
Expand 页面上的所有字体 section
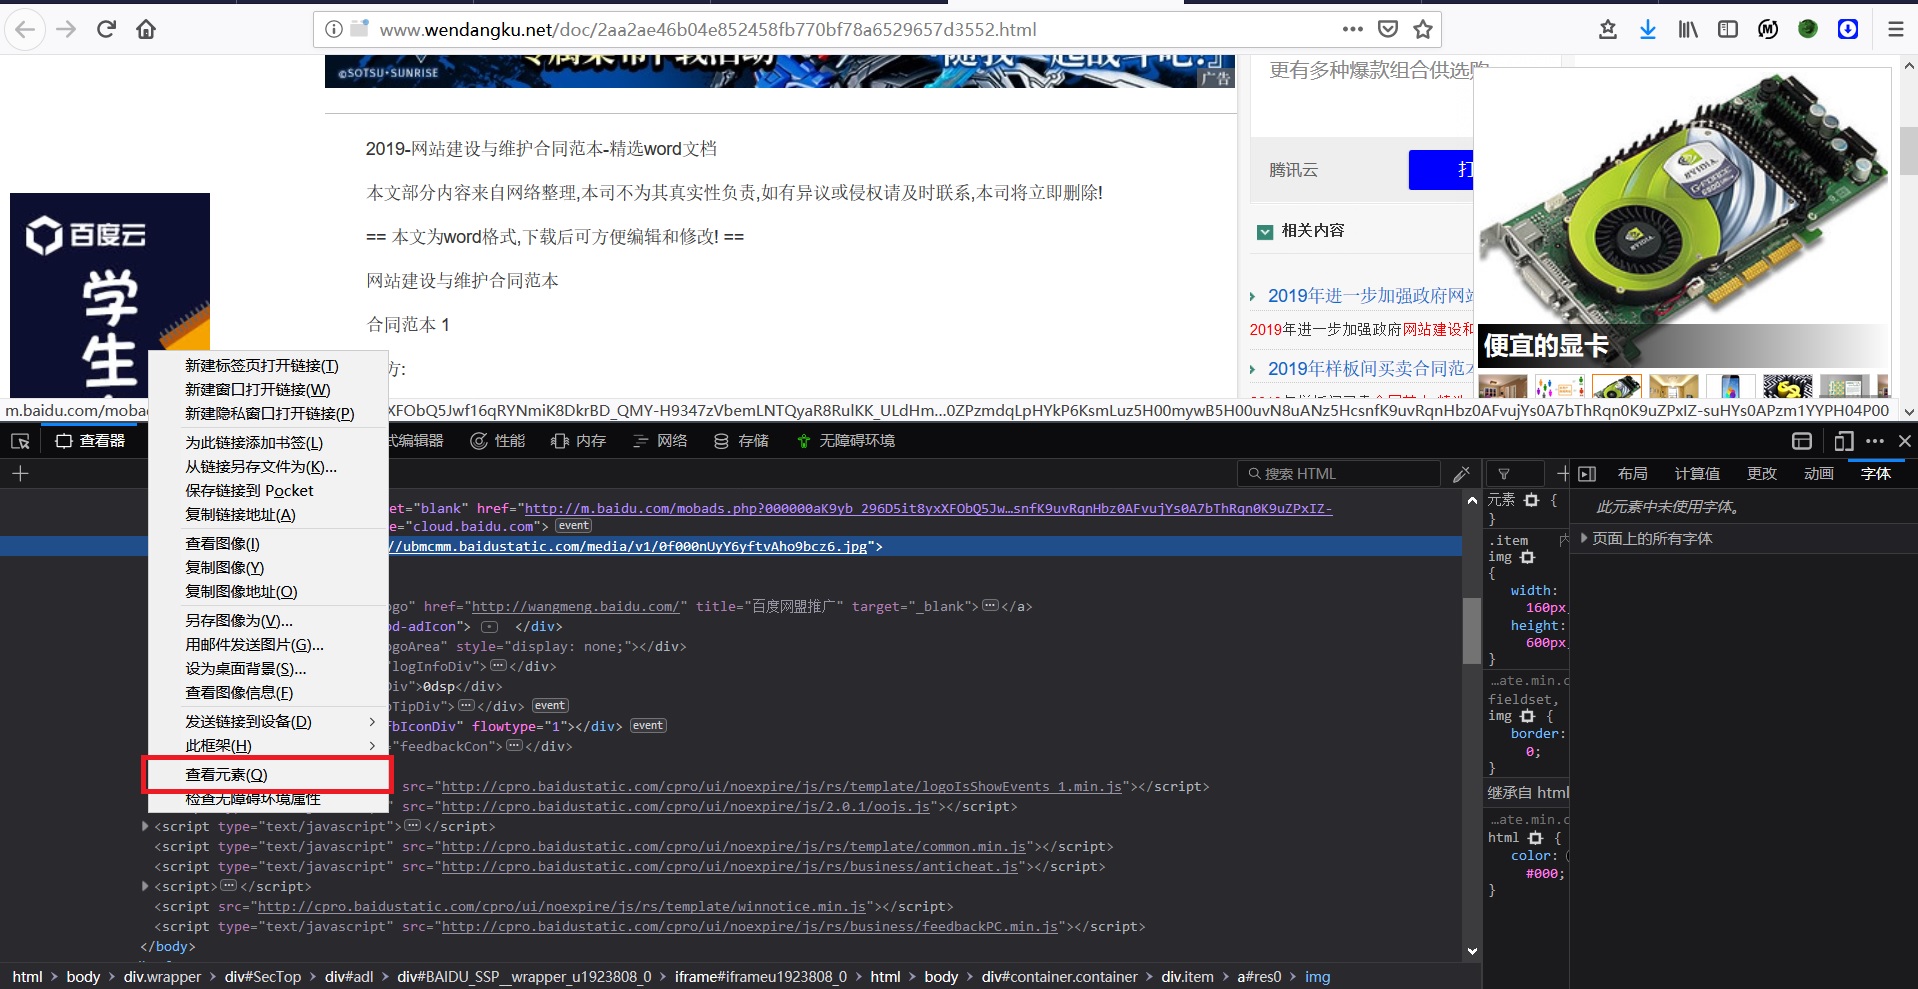pyautogui.click(x=1584, y=538)
